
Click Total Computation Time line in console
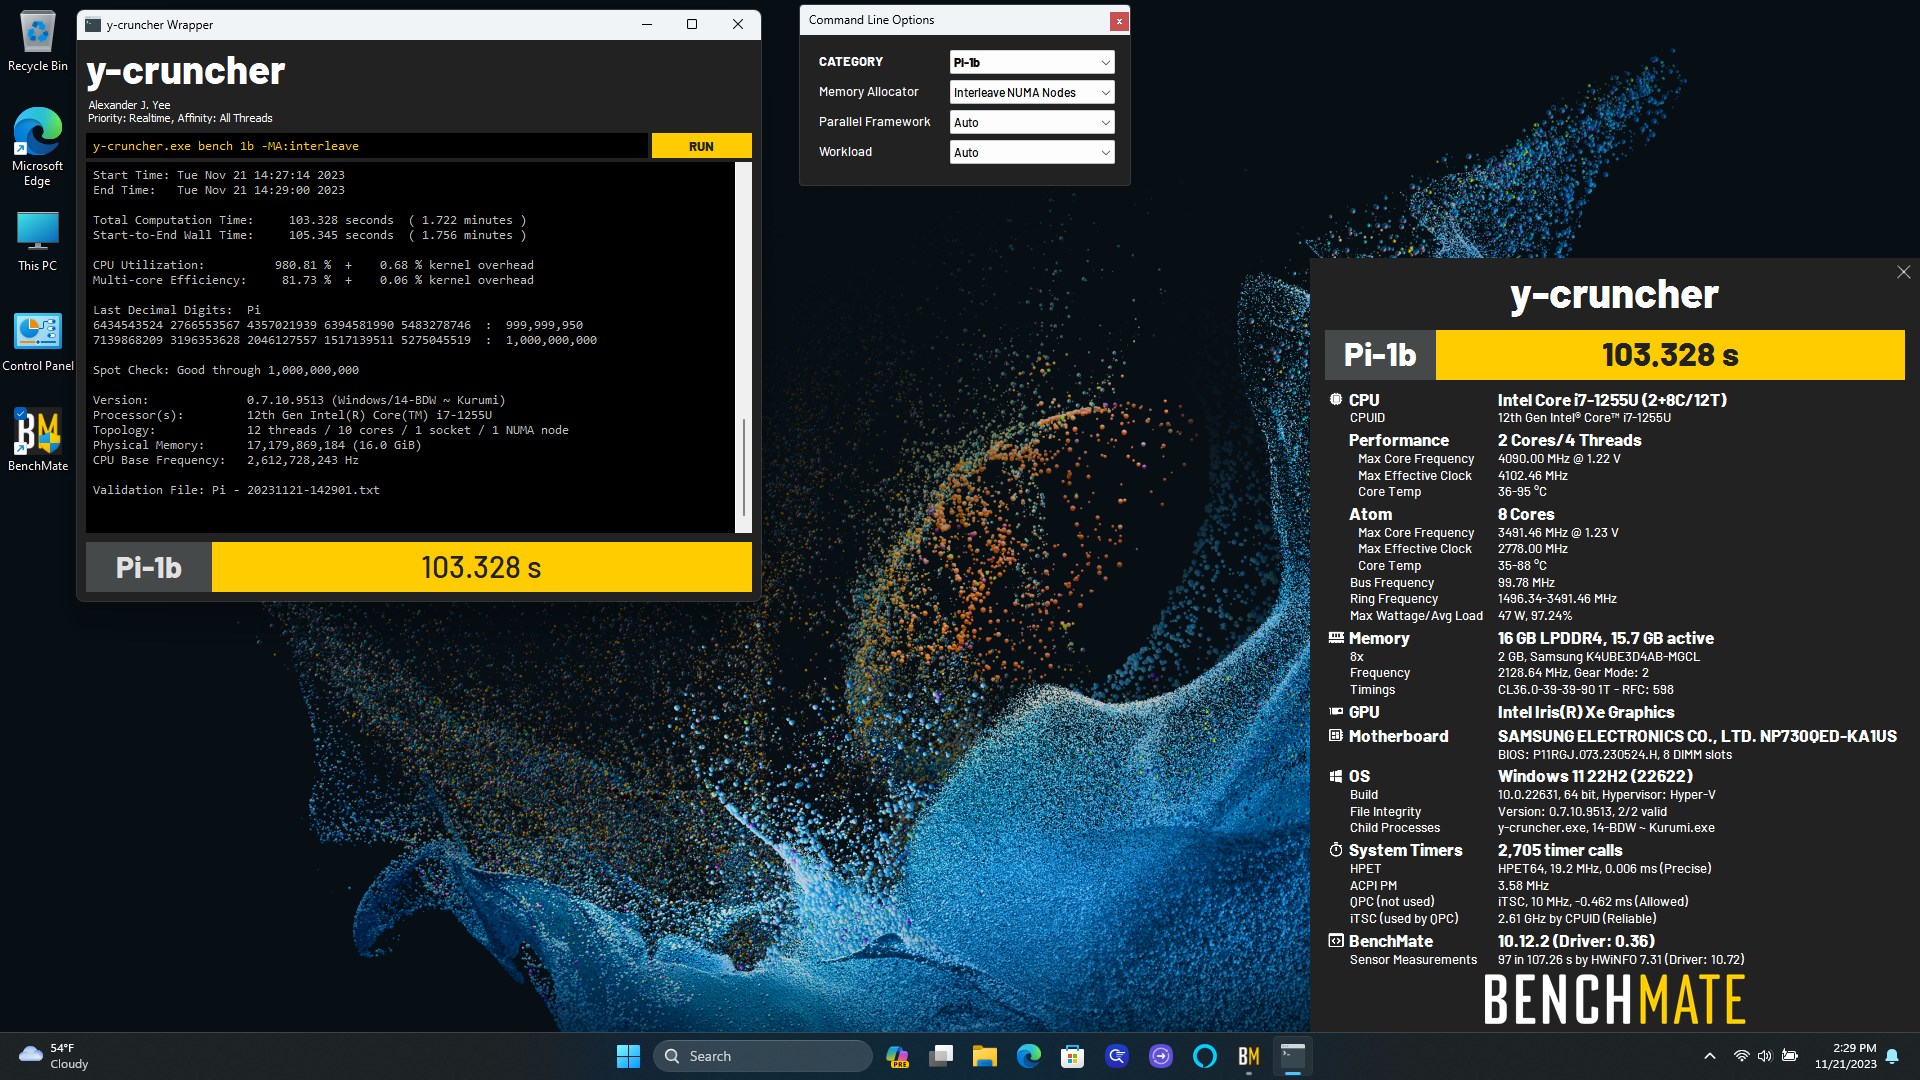click(310, 220)
